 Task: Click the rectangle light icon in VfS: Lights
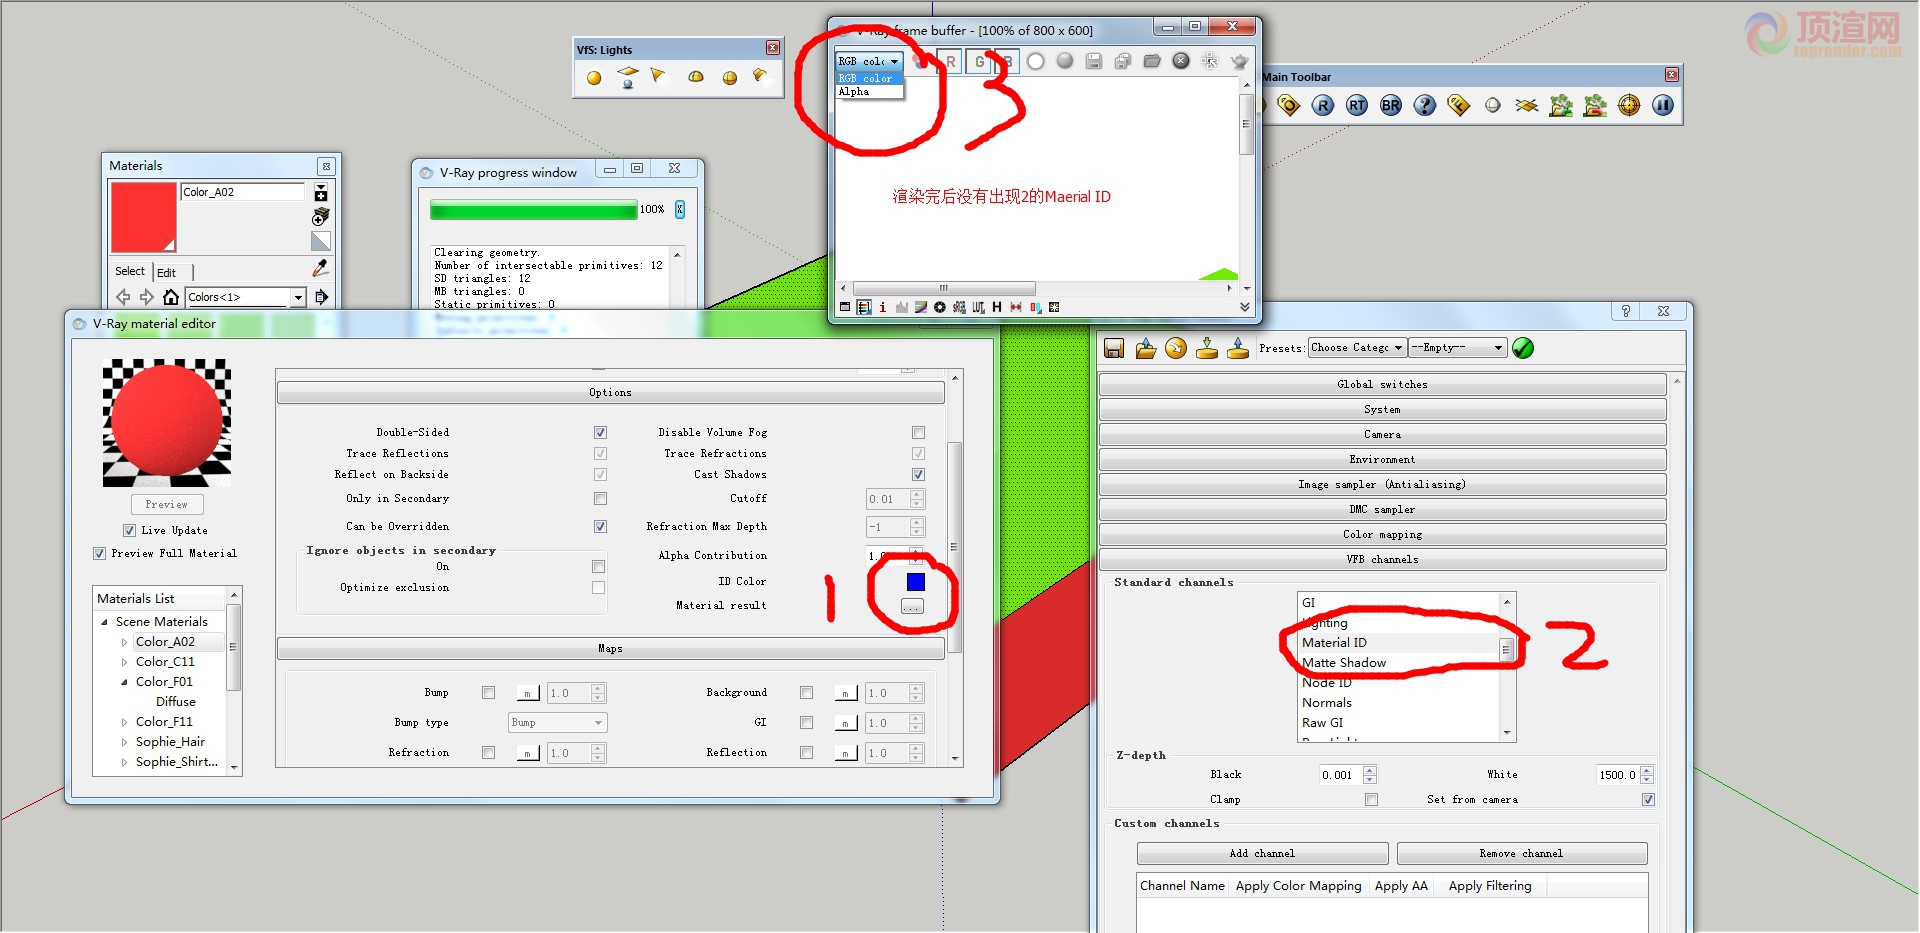627,77
